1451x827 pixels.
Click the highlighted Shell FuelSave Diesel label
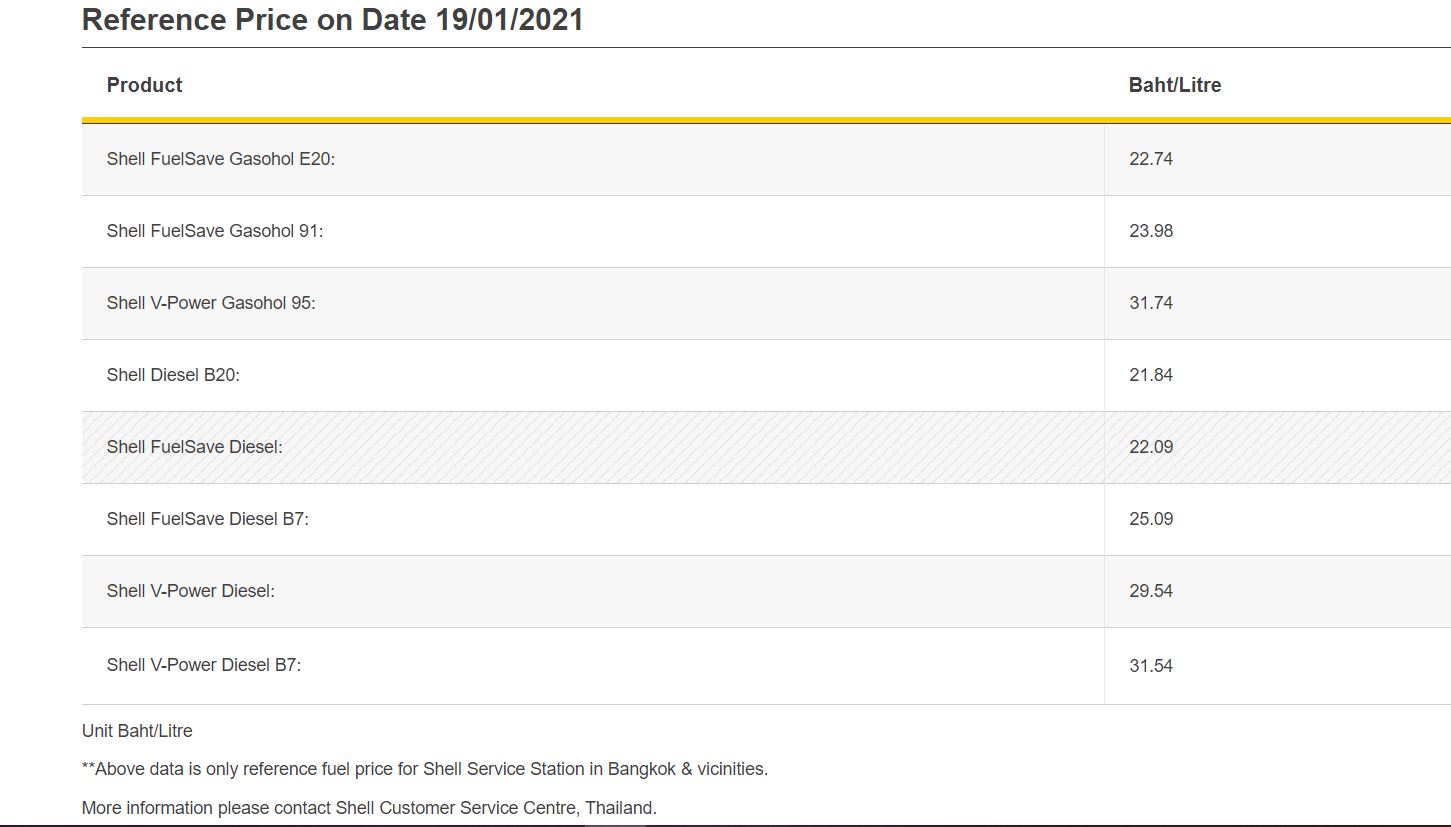[x=195, y=447]
